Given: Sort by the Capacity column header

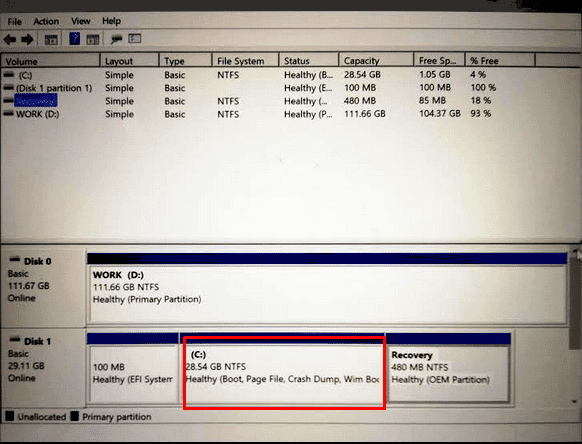Looking at the screenshot, I should point(376,61).
